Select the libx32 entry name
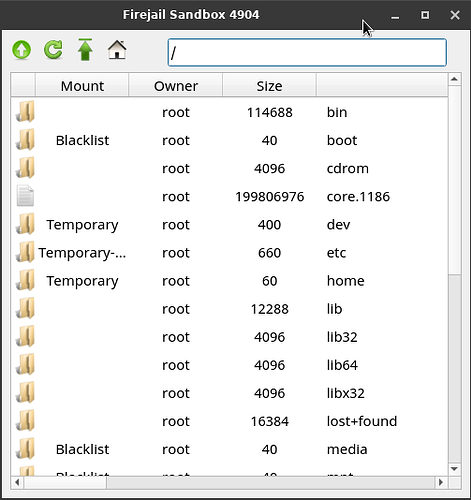The width and height of the screenshot is (471, 500). (345, 393)
